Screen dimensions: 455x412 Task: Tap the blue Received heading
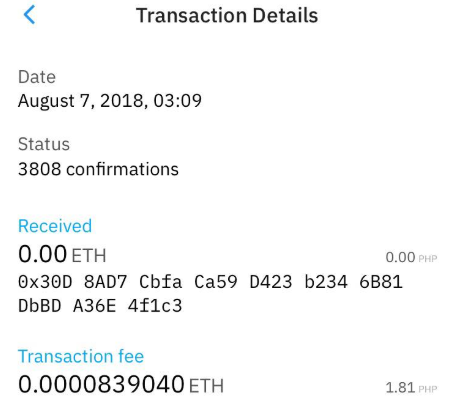(x=55, y=226)
